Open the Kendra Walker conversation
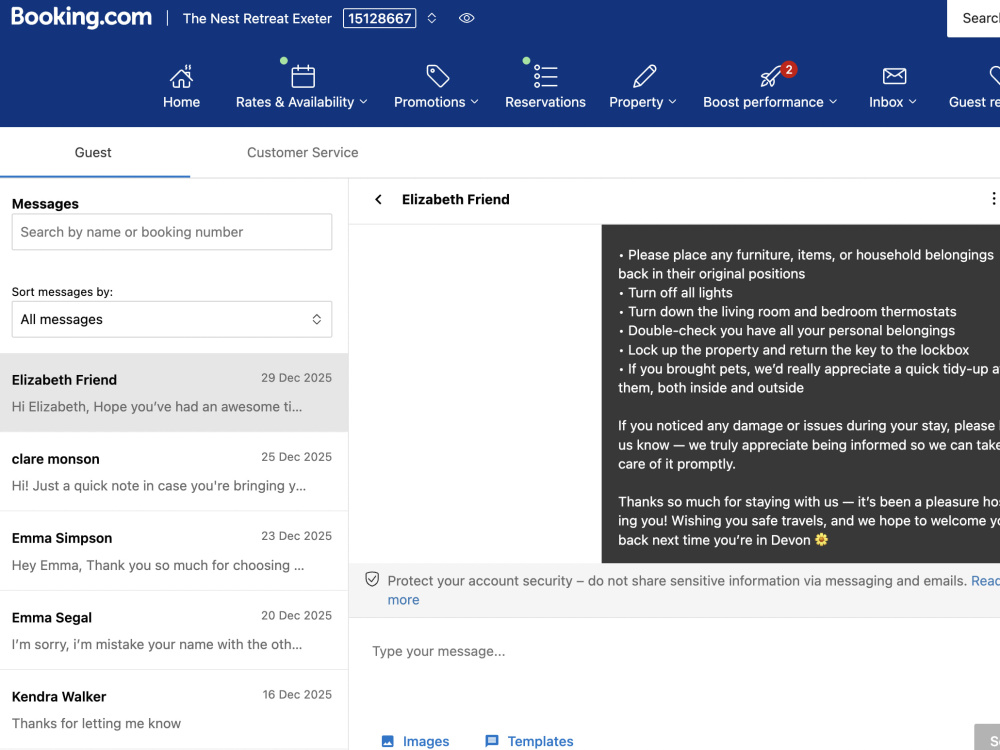This screenshot has height=750, width=1000. pos(174,709)
